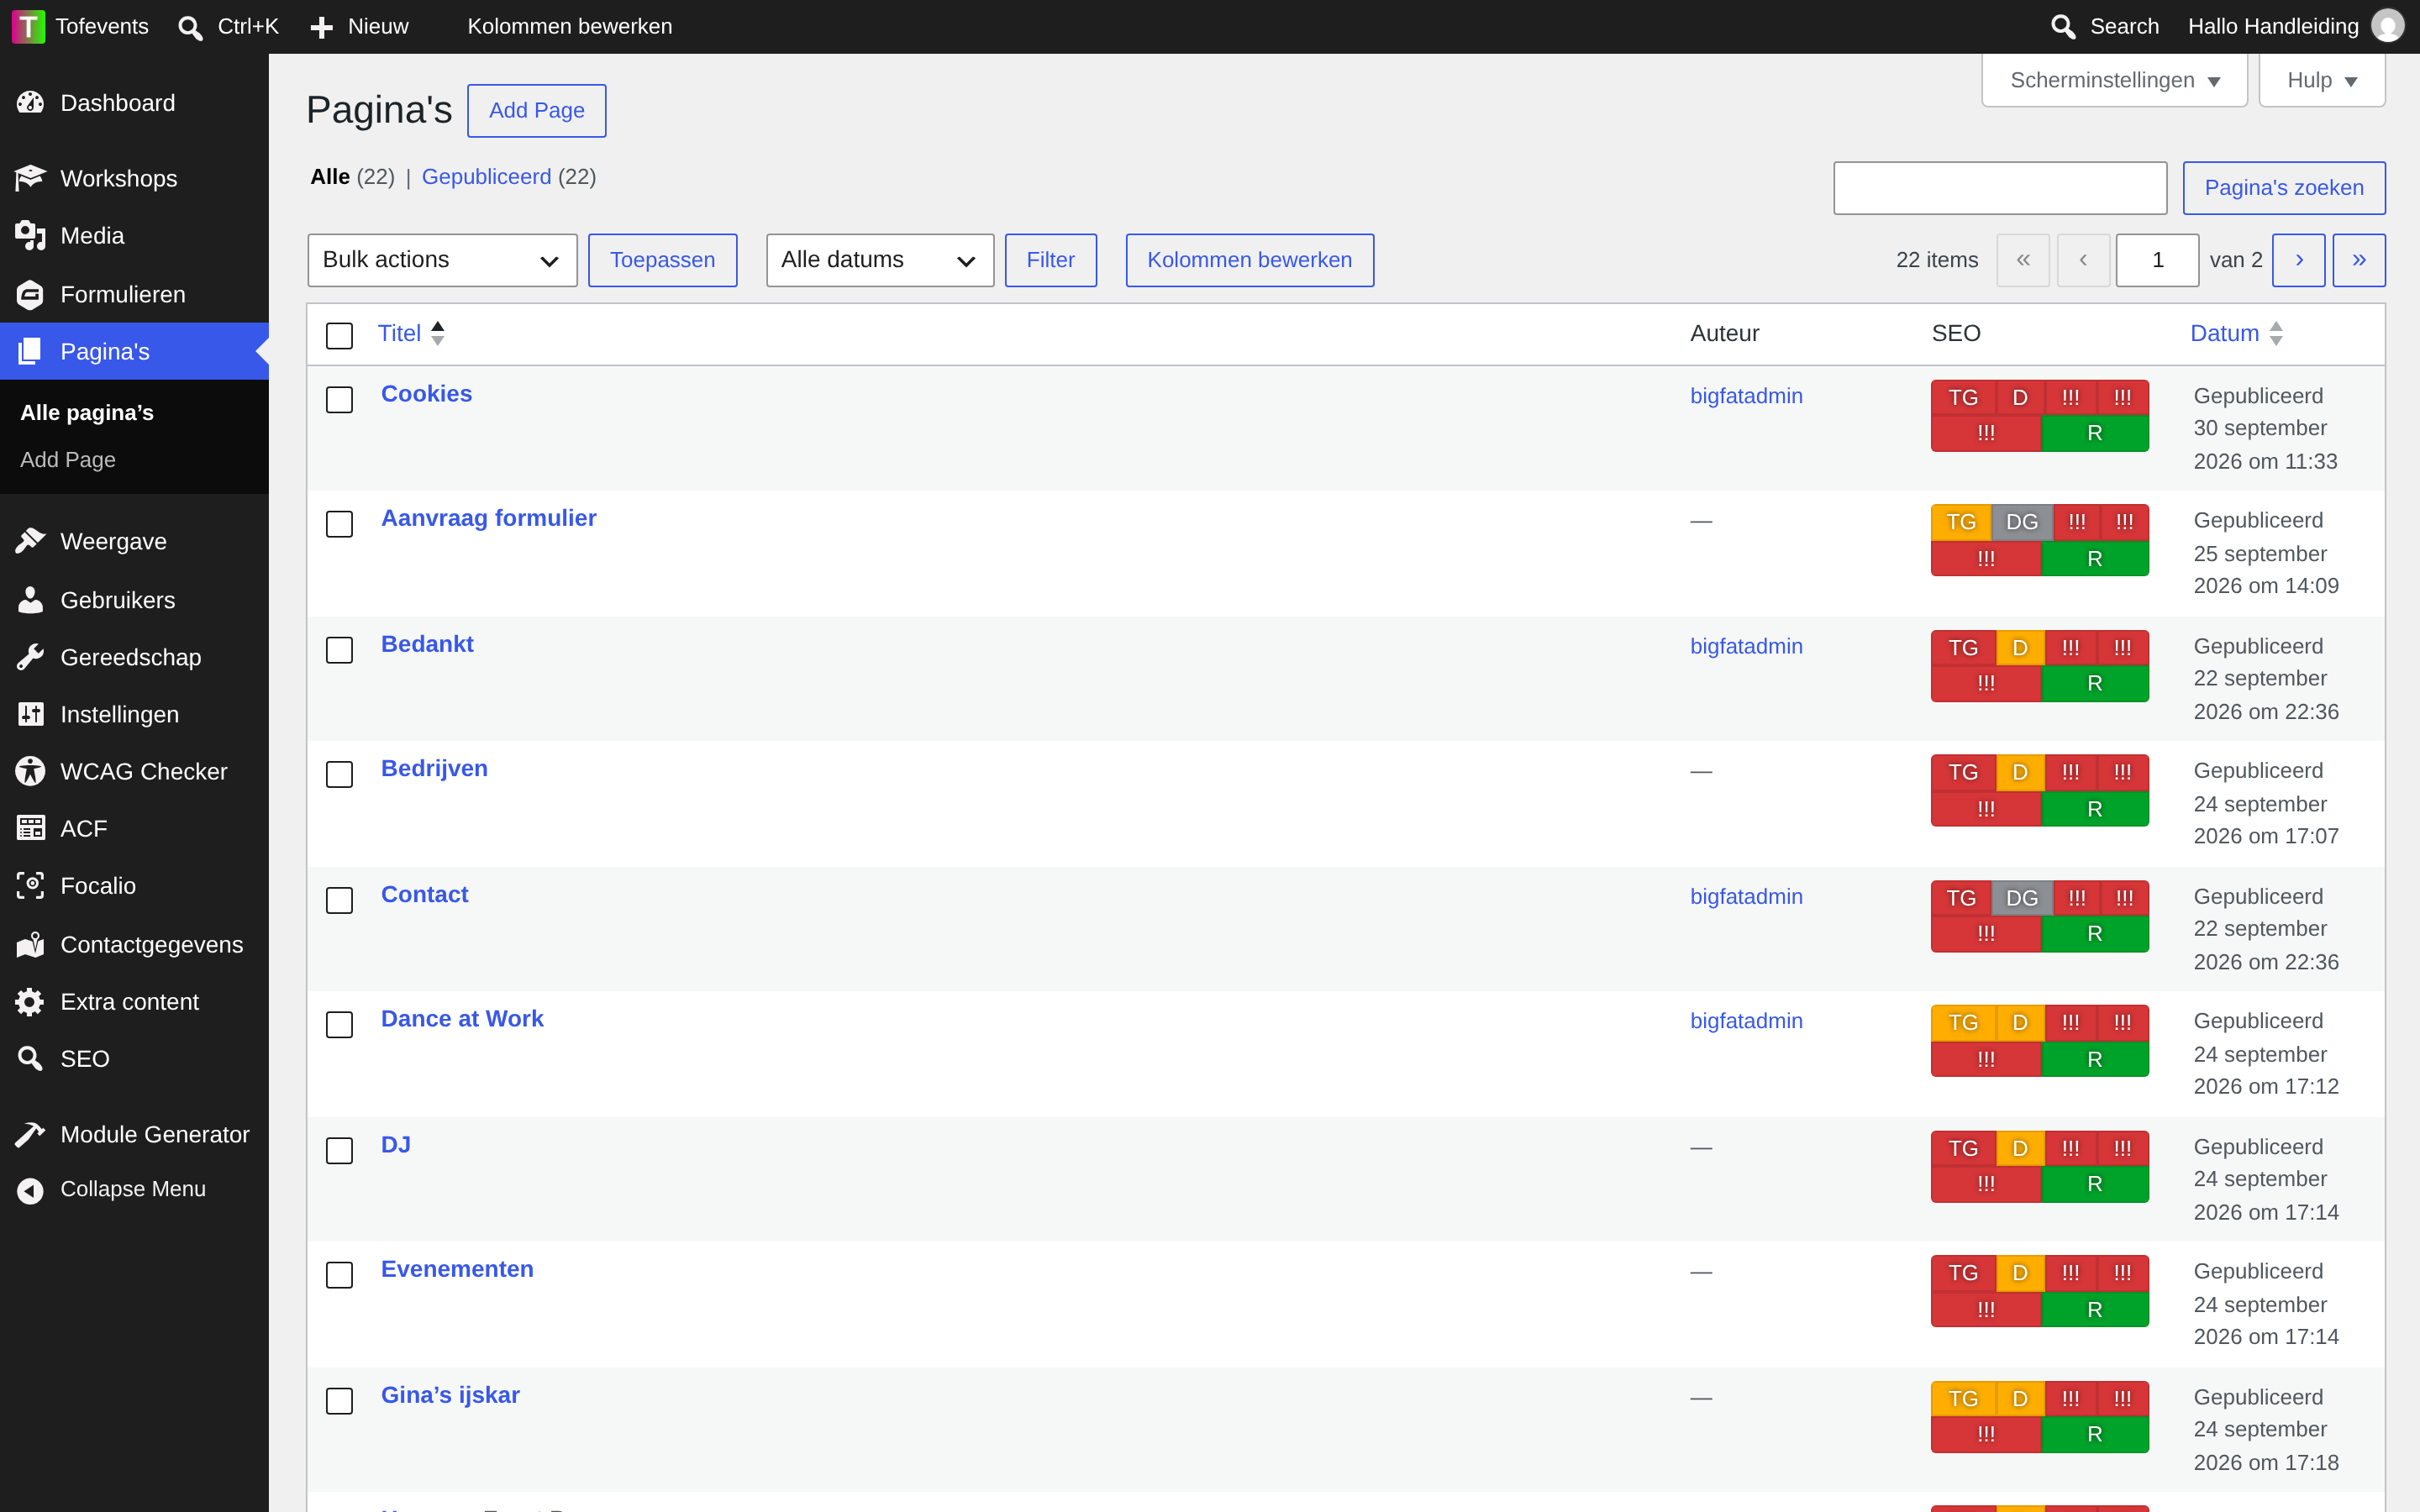Sort the table by Titel column
2420x1512 pixels.
click(411, 333)
